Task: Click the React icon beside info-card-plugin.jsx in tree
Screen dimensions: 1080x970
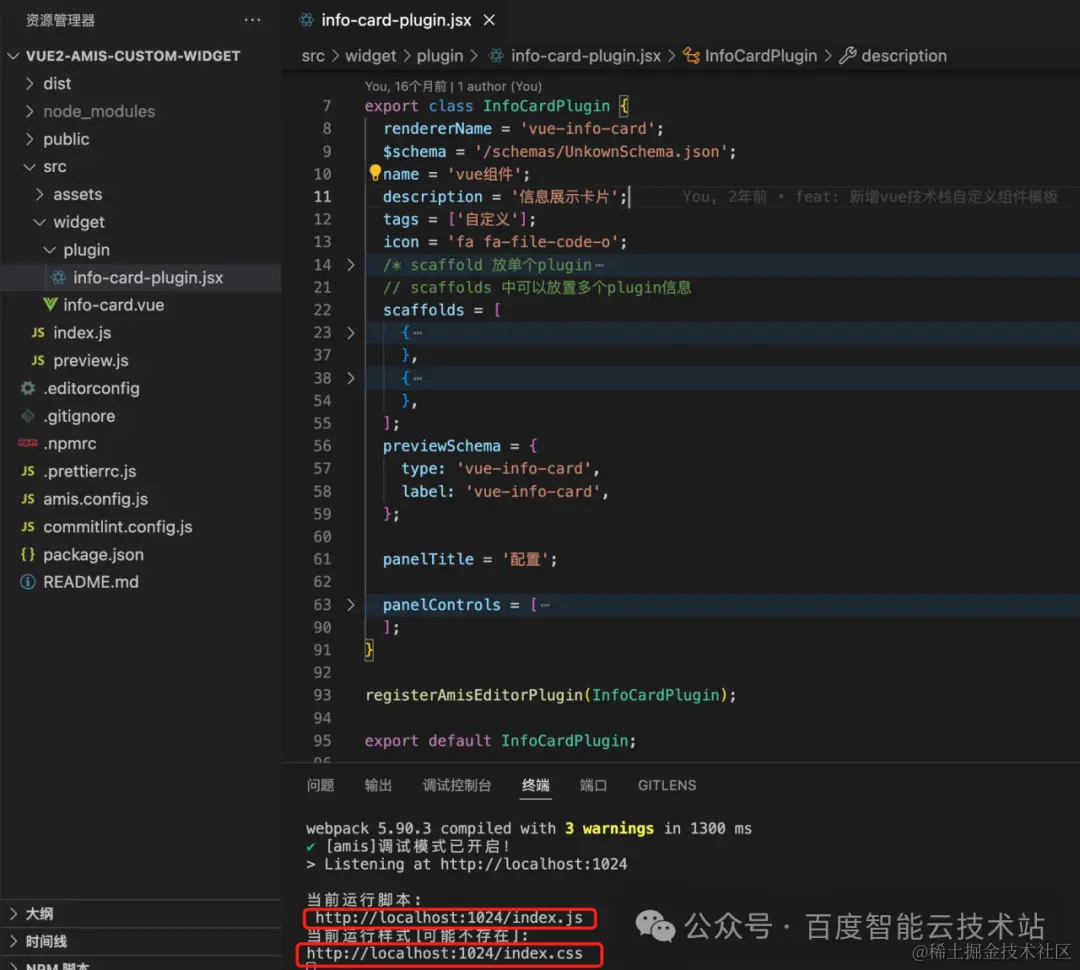Action: coord(59,278)
